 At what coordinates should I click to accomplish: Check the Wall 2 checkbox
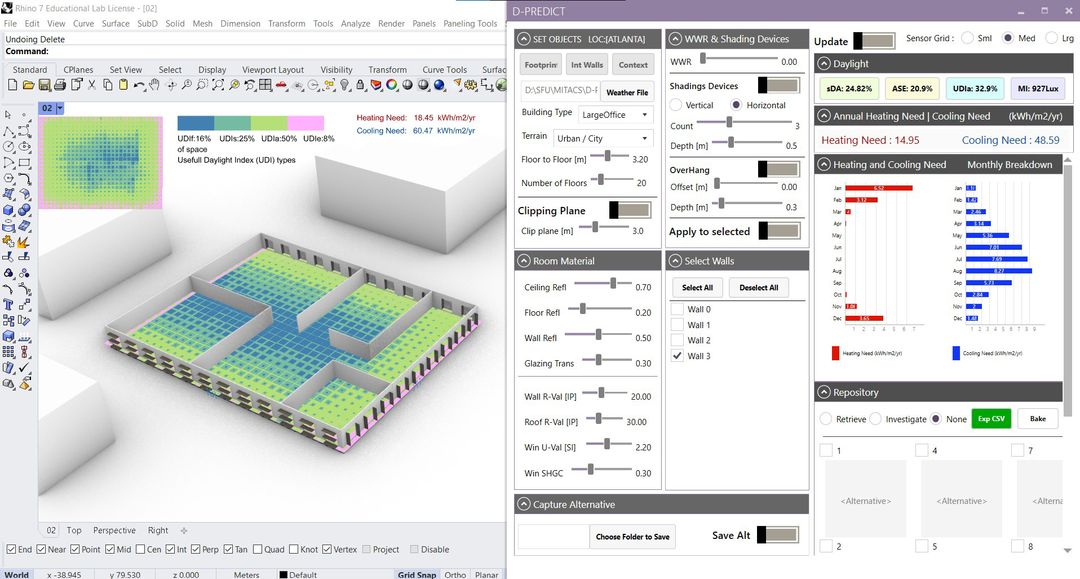[677, 340]
